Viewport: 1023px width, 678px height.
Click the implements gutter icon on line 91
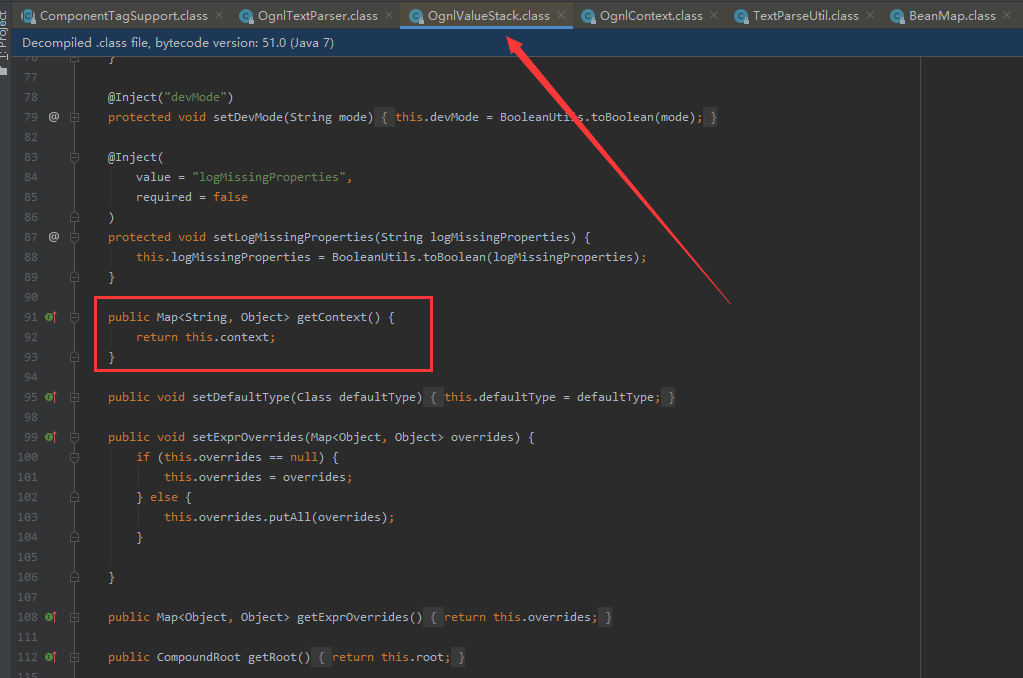(x=51, y=317)
